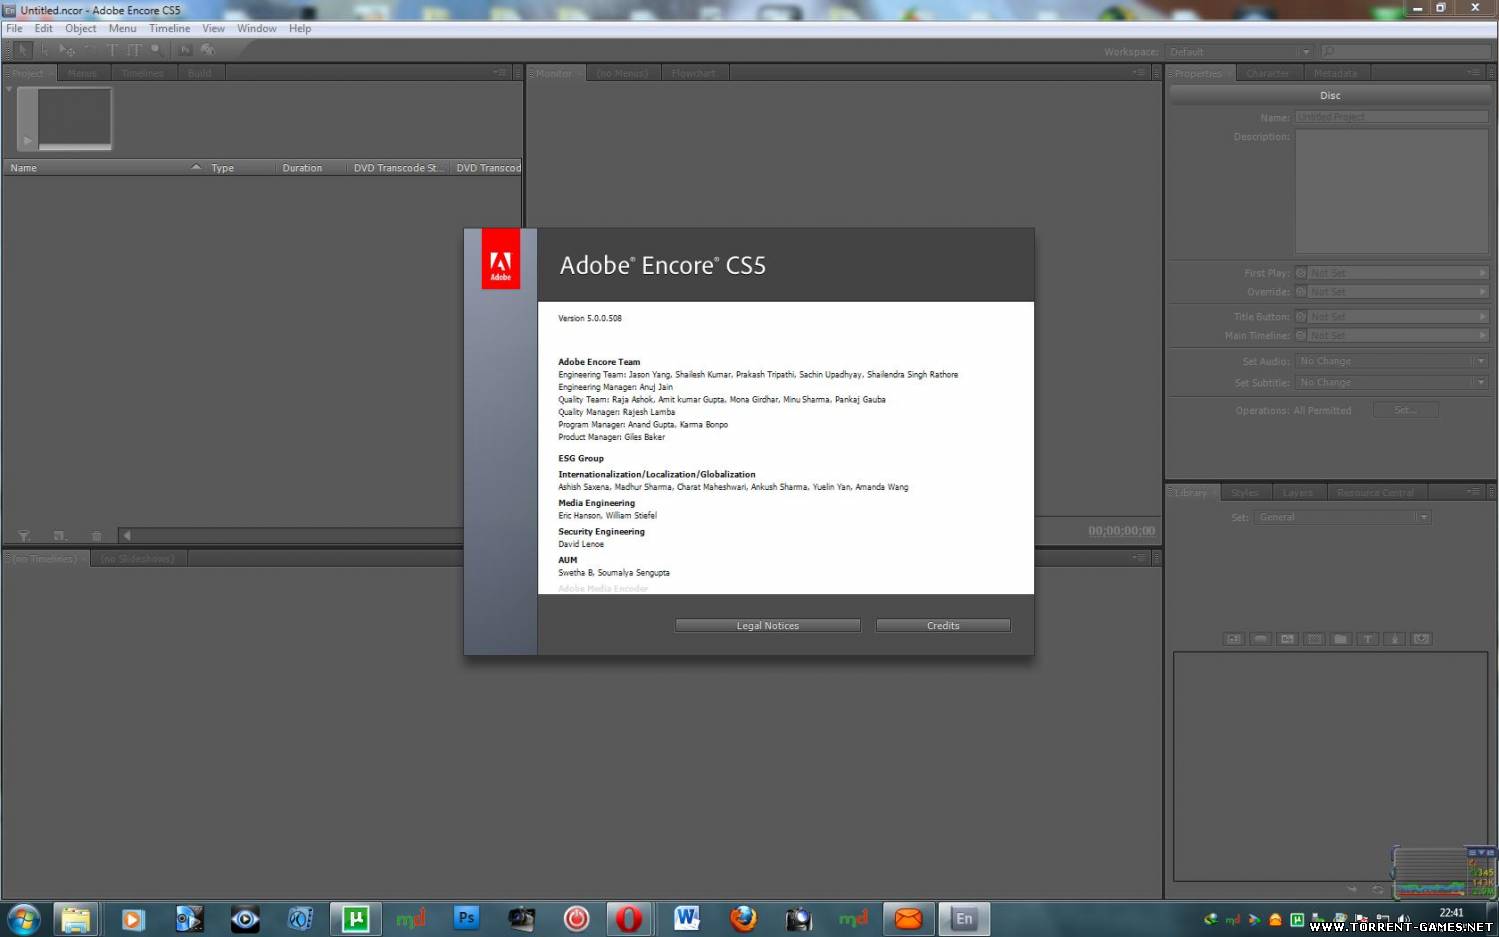Select the Move tool
This screenshot has width=1499, height=937.
point(67,50)
